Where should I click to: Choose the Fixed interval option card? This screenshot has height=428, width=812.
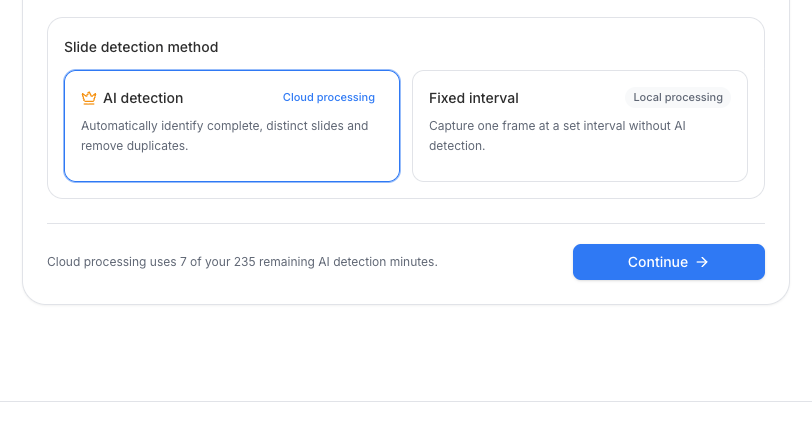580,126
